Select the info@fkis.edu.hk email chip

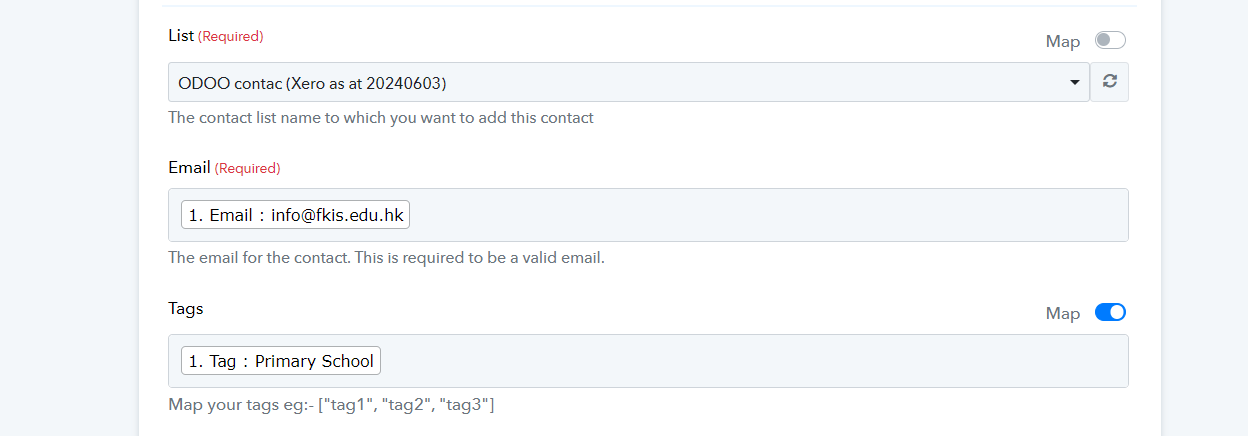295,215
